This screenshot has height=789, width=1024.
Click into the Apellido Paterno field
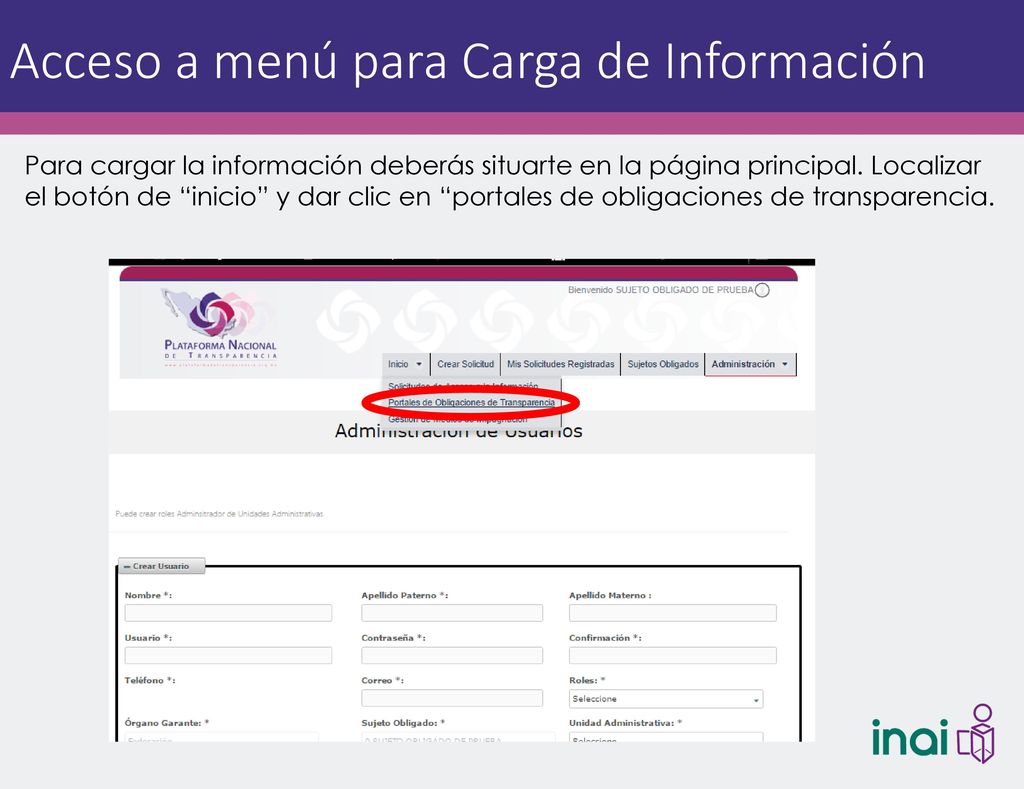coord(452,613)
